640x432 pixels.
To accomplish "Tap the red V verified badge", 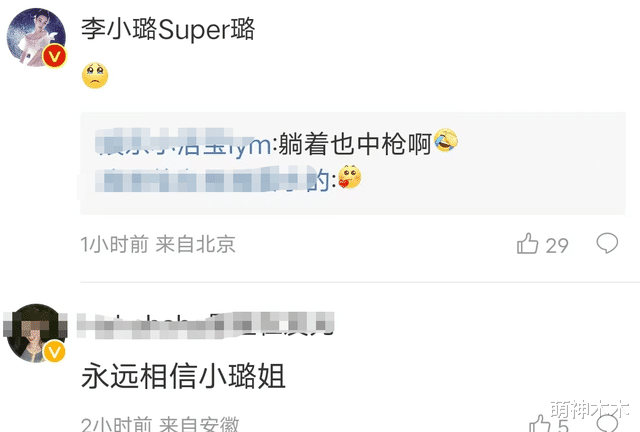I will [x=55, y=56].
